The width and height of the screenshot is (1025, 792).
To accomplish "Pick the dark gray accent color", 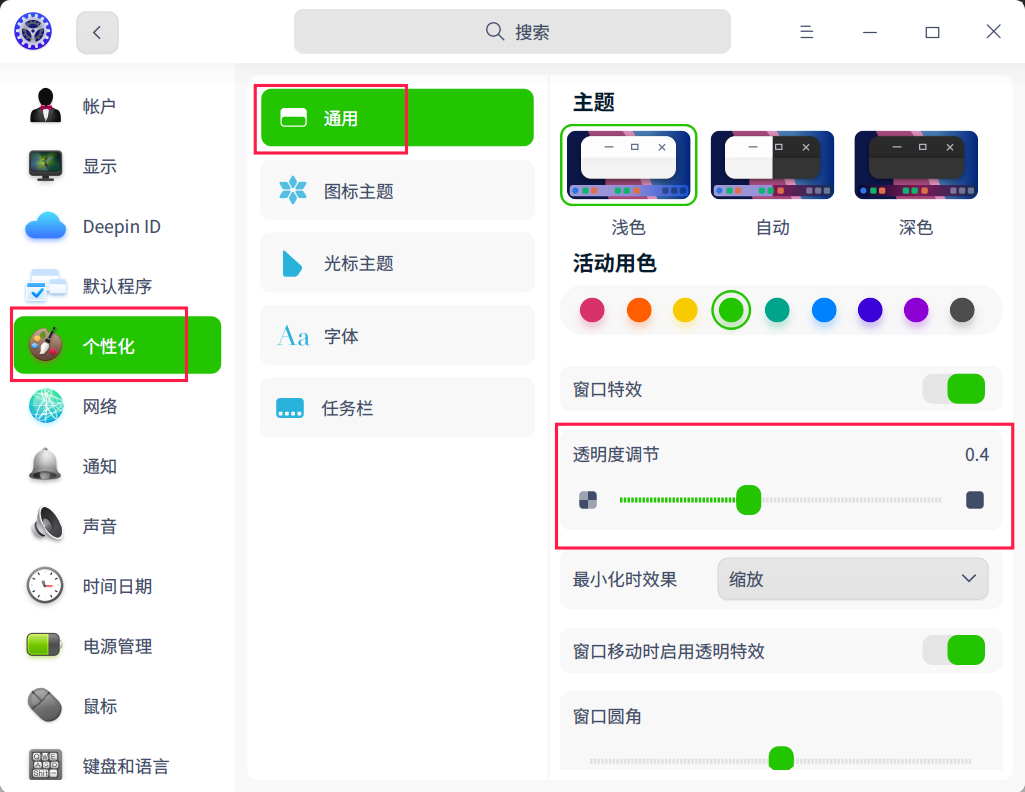I will (962, 310).
